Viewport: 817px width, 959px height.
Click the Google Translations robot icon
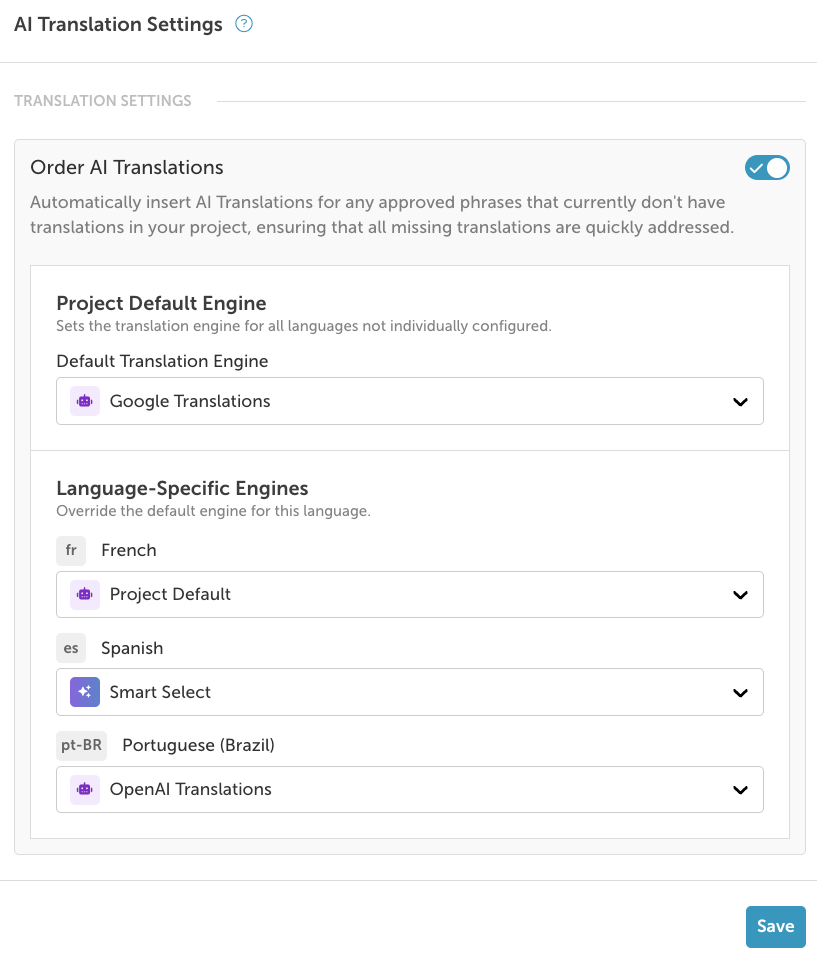pos(85,401)
